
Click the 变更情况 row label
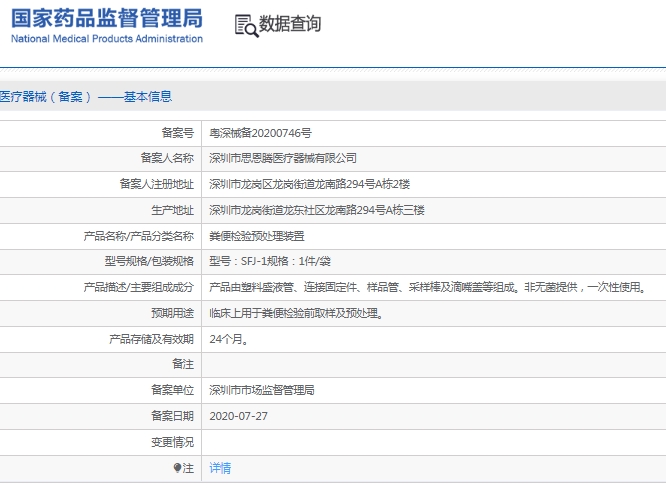(x=172, y=442)
